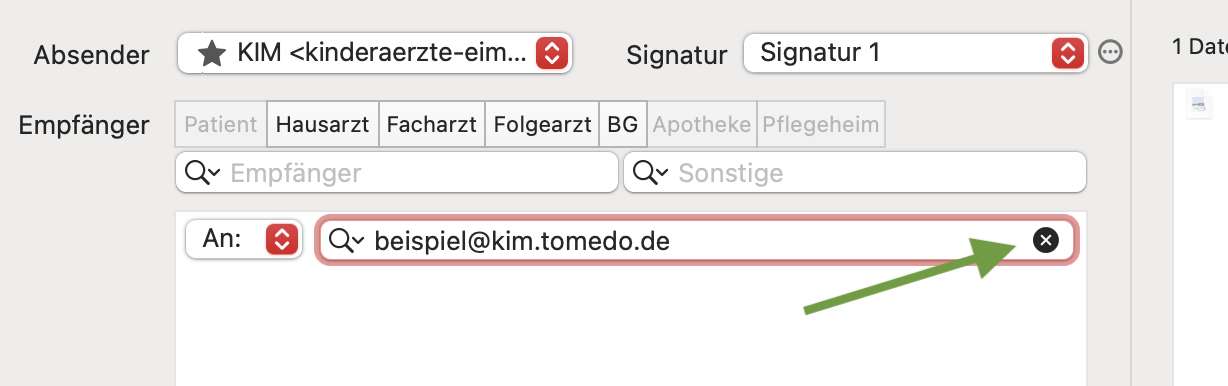Open the signature options ellipsis icon

1109,53
